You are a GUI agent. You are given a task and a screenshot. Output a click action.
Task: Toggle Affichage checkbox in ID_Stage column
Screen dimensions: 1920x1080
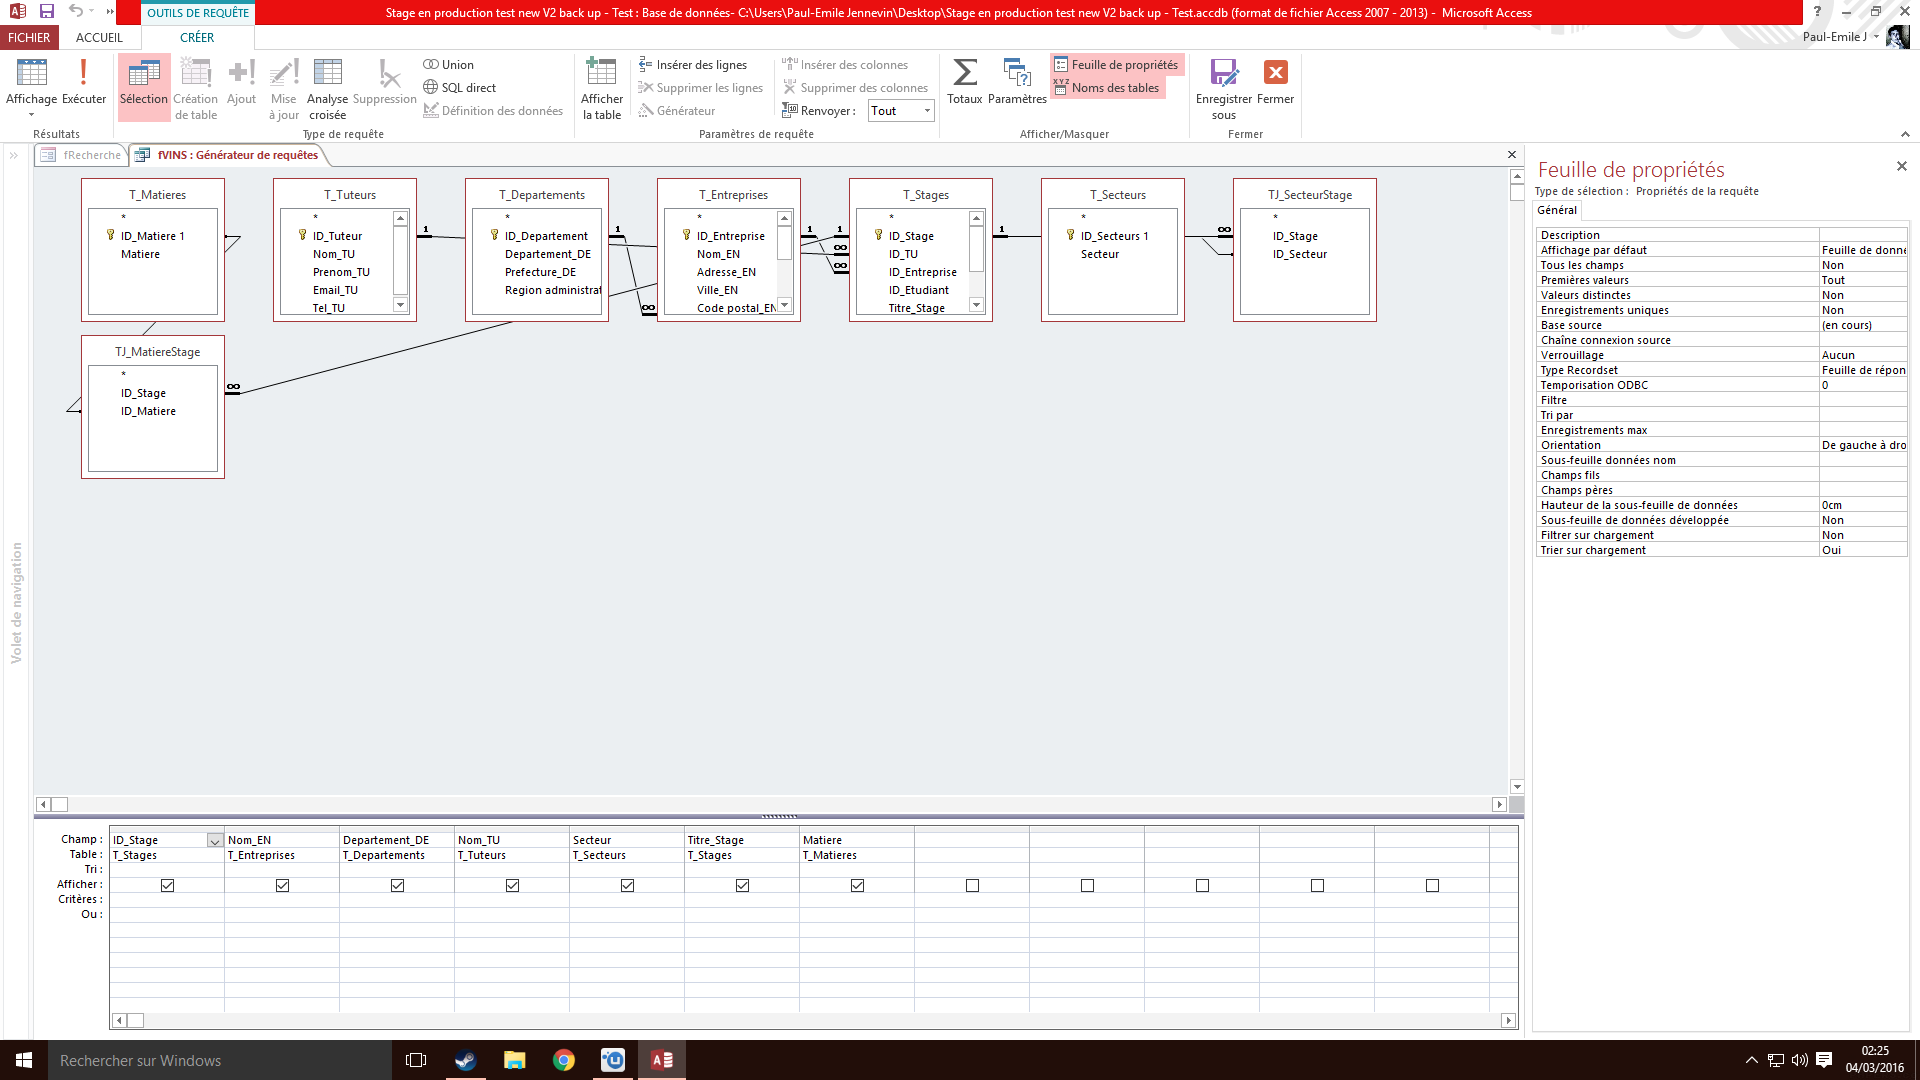[x=167, y=885]
